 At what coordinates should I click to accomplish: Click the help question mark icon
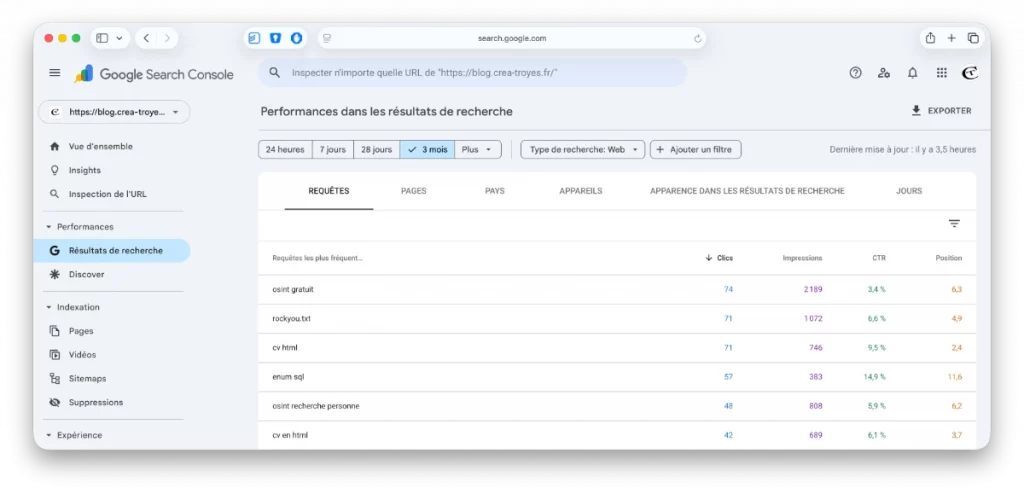point(855,73)
